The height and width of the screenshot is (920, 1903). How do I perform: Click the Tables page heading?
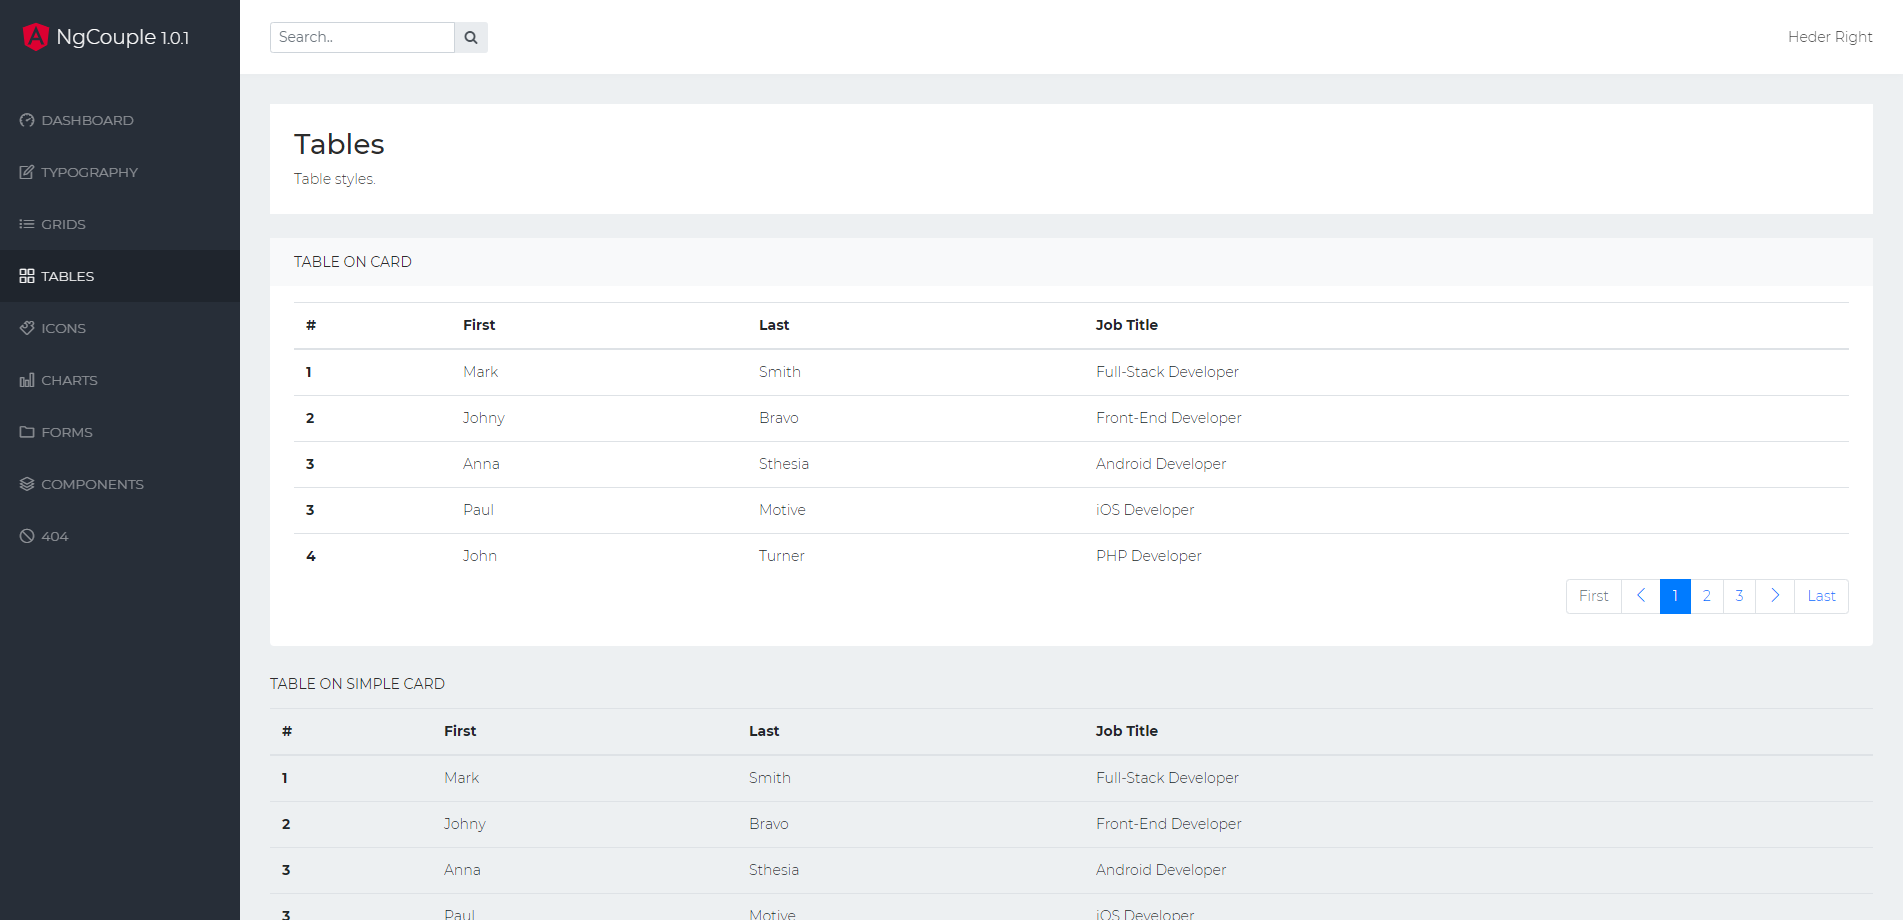[339, 144]
